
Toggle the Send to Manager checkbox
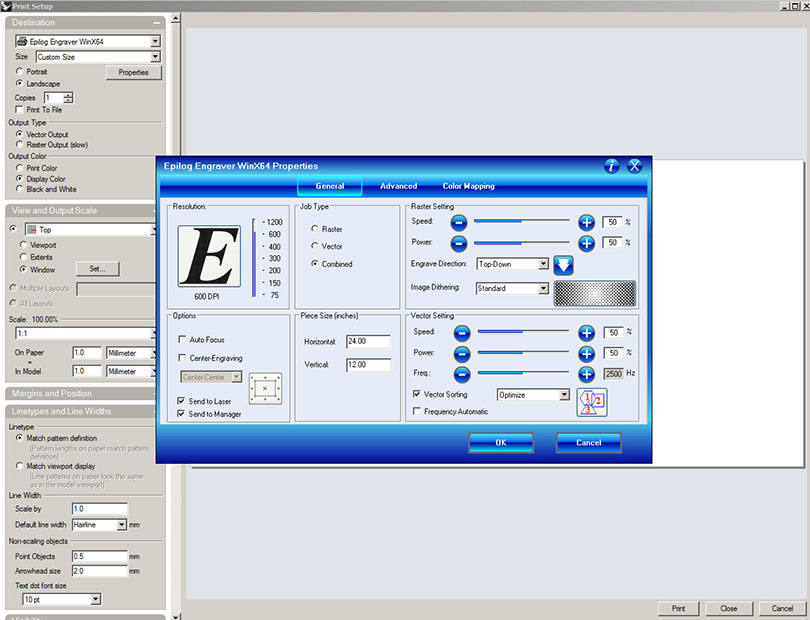point(181,414)
